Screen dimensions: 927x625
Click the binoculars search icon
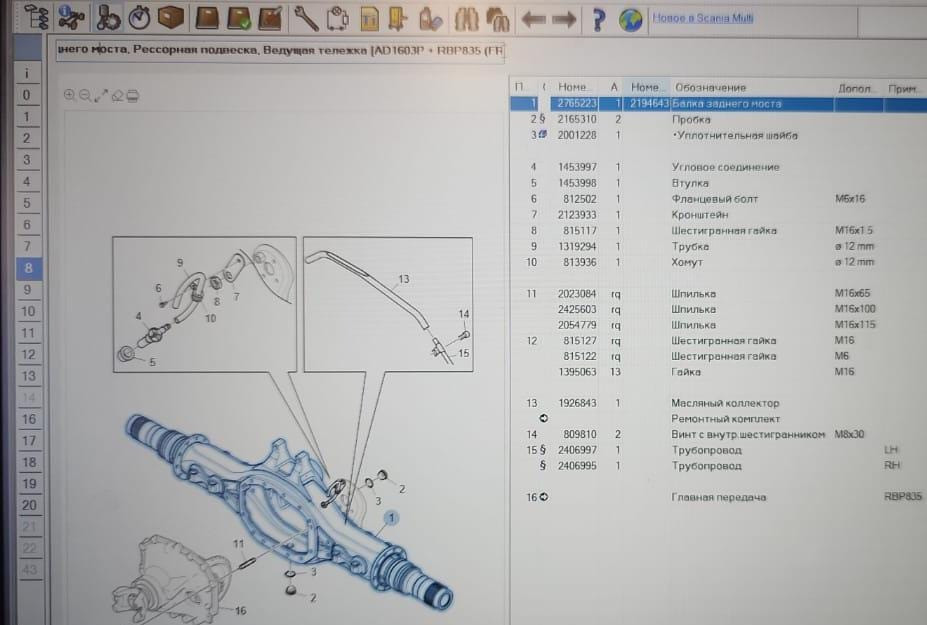click(465, 18)
